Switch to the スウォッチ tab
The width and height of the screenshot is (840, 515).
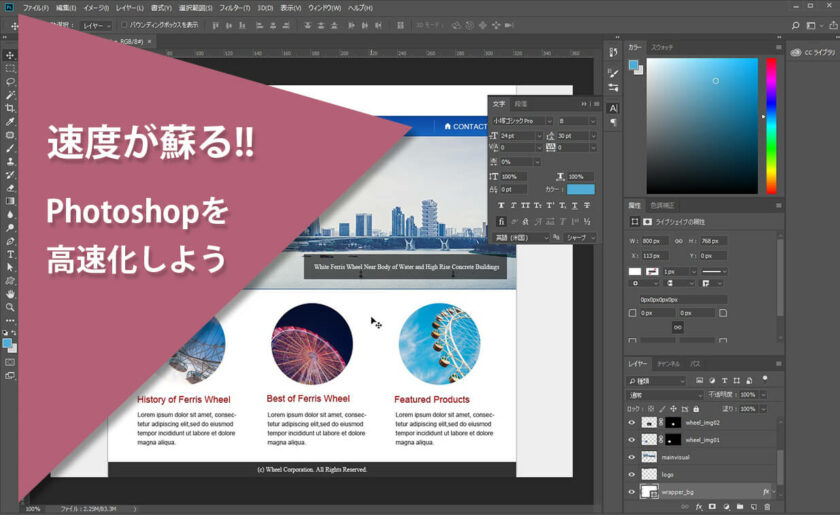coord(662,47)
